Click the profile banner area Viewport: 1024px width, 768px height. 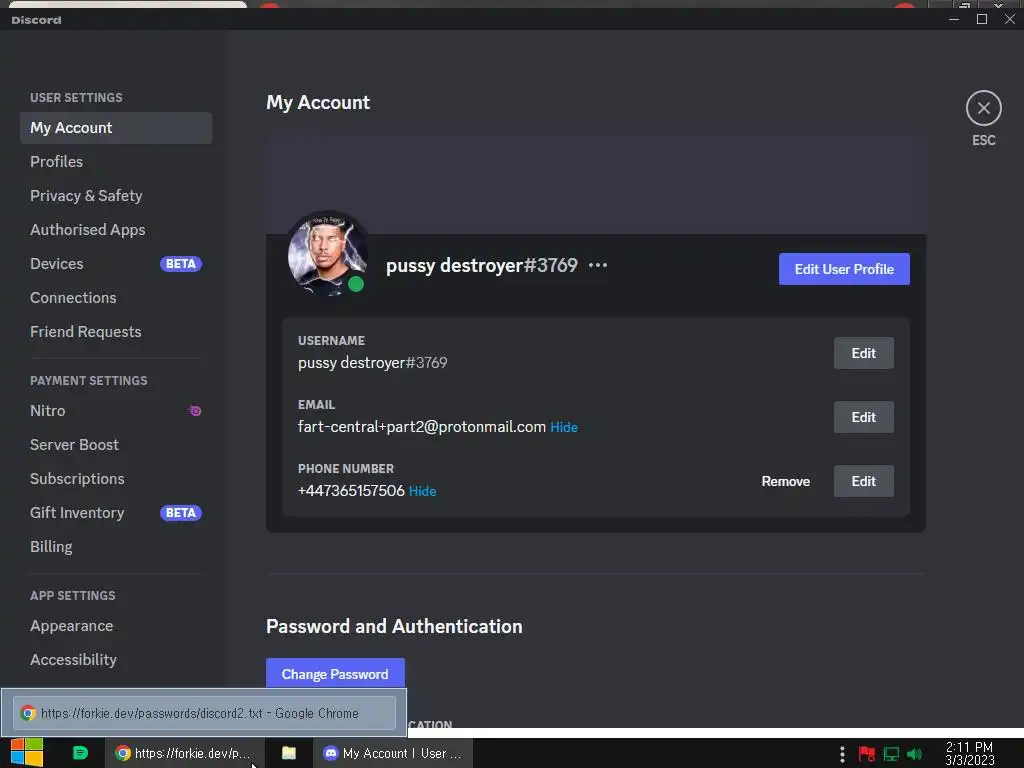click(x=596, y=185)
